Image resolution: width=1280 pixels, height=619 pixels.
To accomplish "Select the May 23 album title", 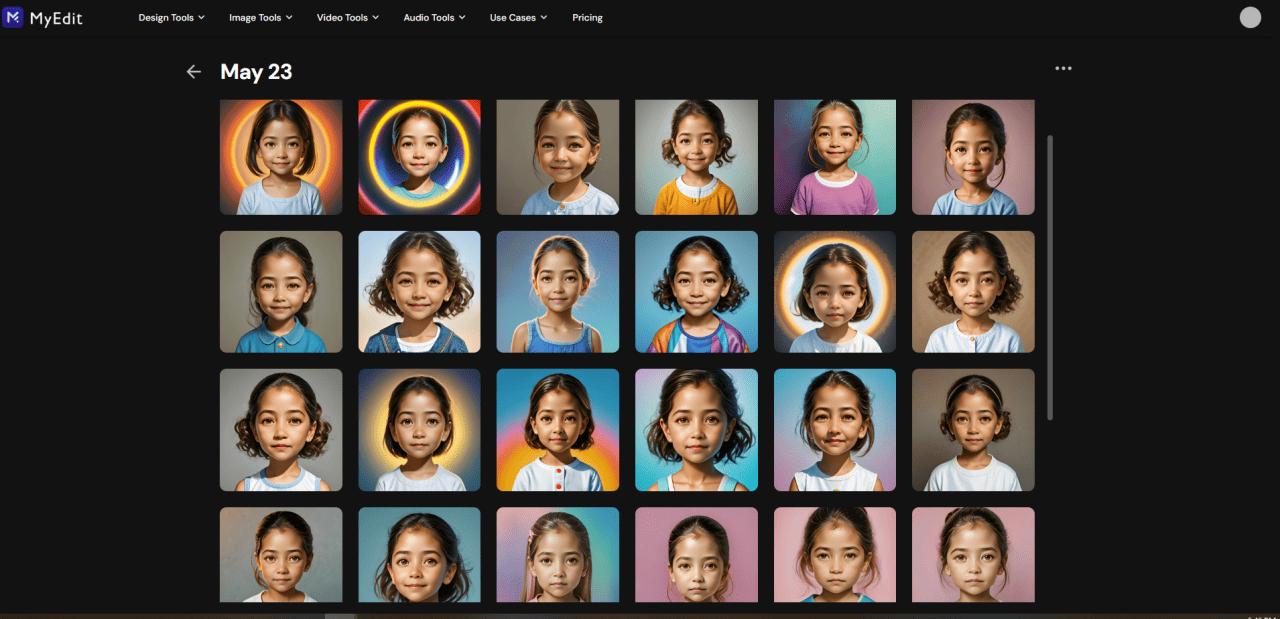I will point(256,71).
